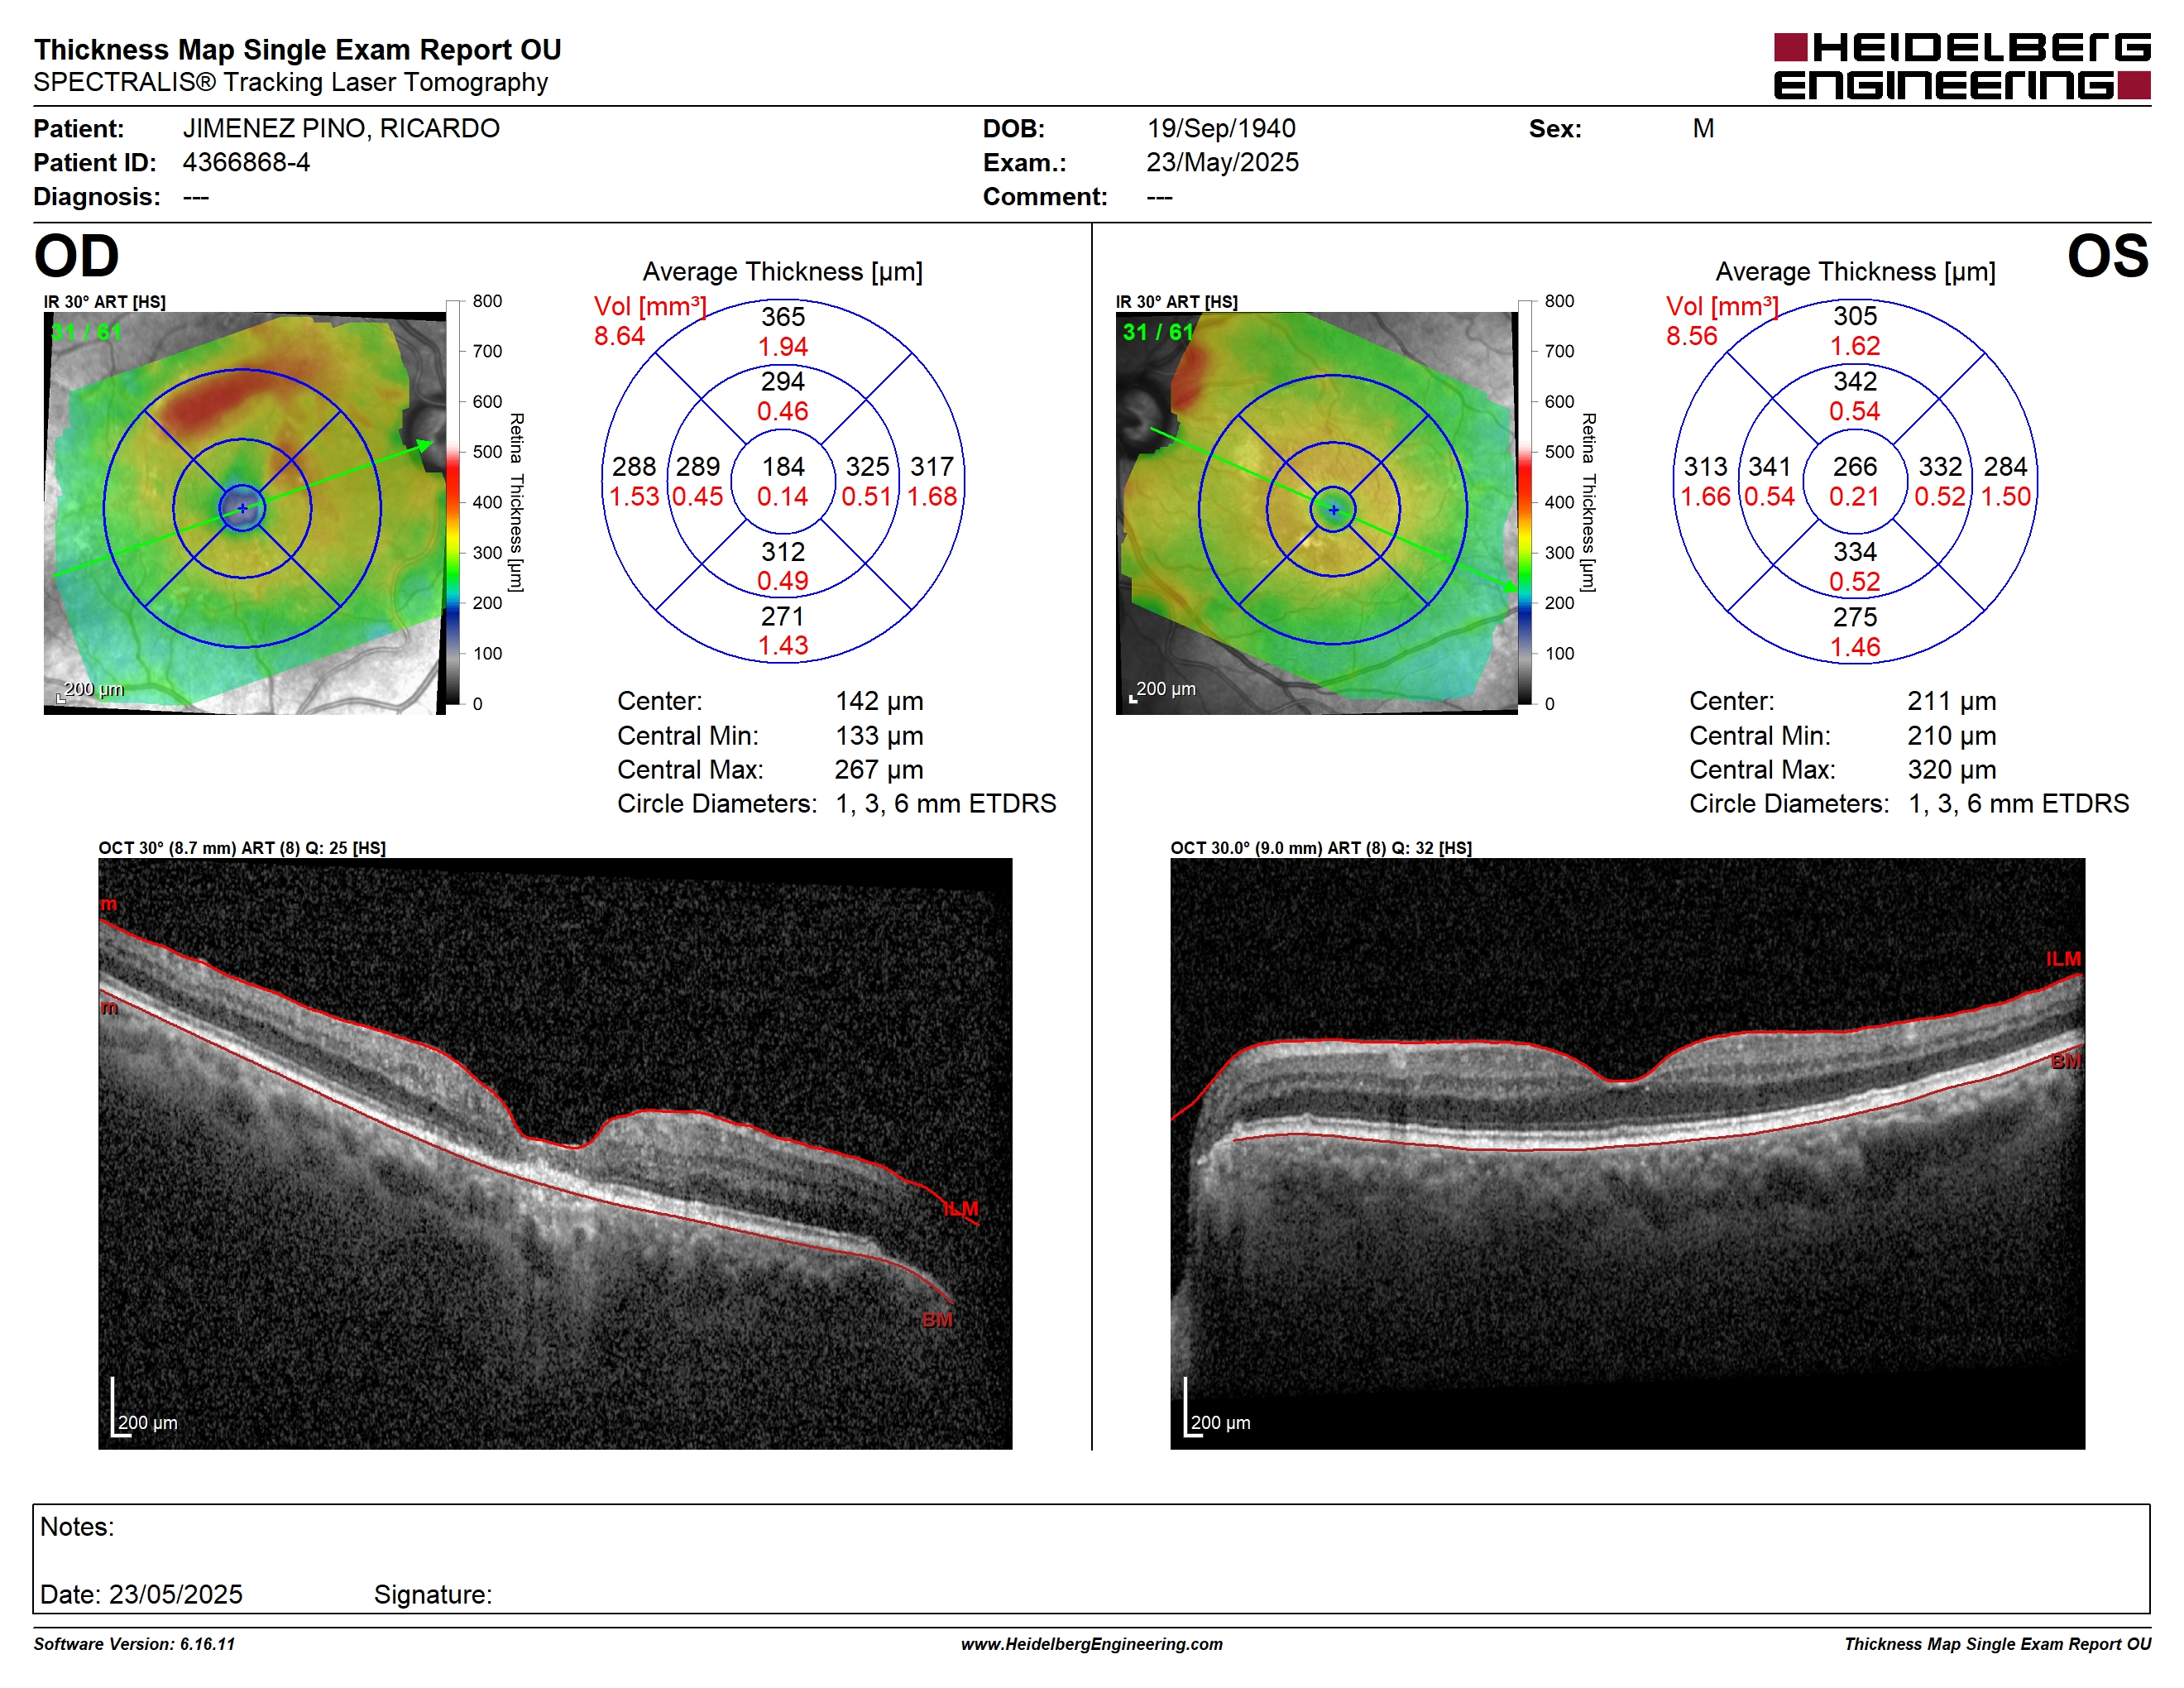The height and width of the screenshot is (1688, 2184).
Task: Select the DOB value 19/Sep/1940
Action: (x=1221, y=129)
